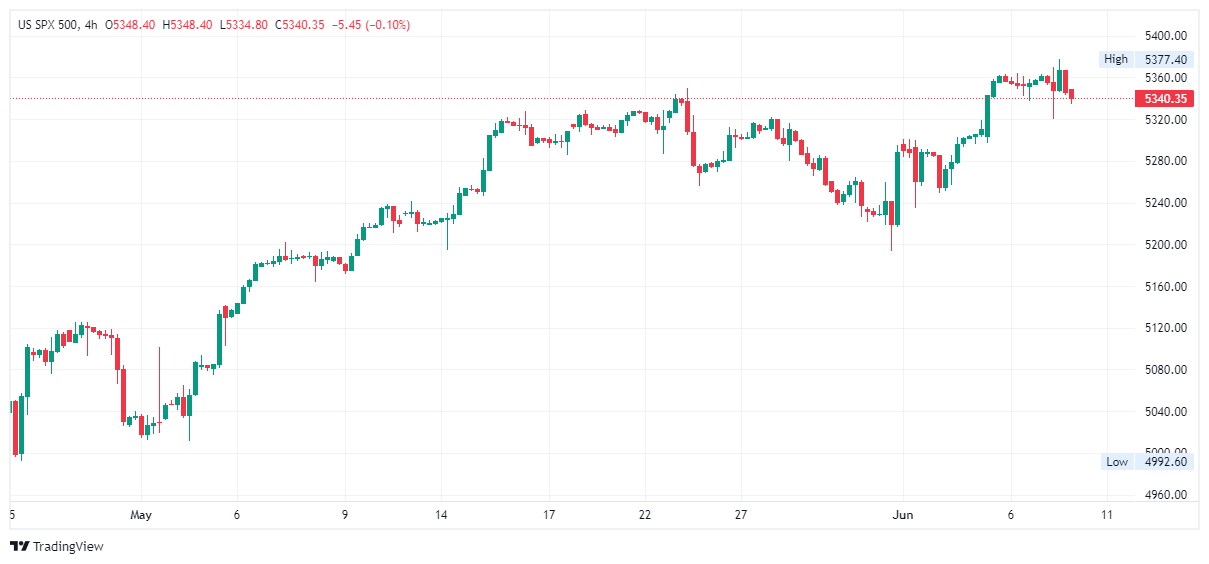The image size is (1209, 564).
Task: Click the 5200.00 price axis label
Action: point(1166,245)
